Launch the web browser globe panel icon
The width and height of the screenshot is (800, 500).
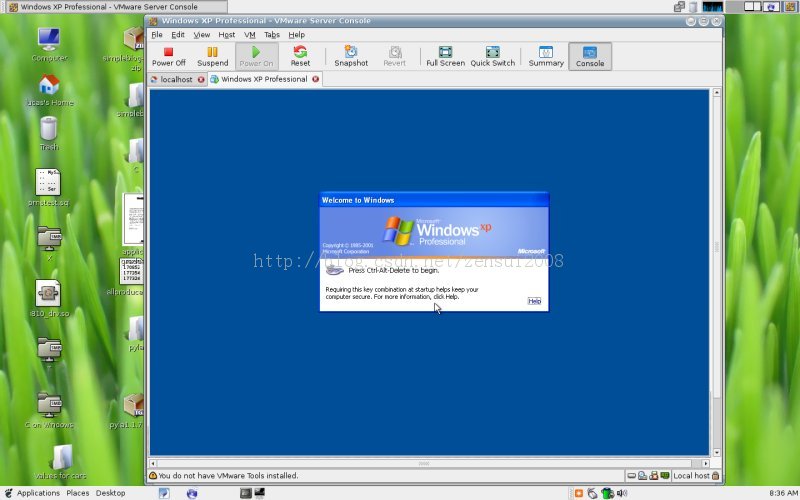(192, 493)
